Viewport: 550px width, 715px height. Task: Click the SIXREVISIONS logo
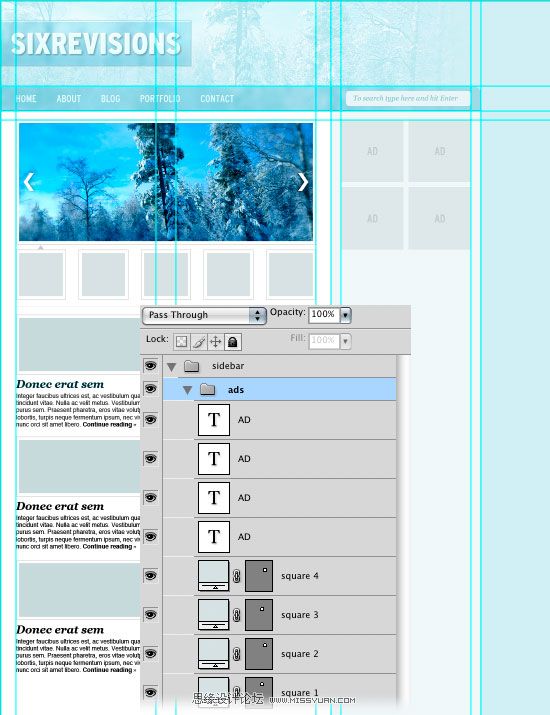click(96, 44)
